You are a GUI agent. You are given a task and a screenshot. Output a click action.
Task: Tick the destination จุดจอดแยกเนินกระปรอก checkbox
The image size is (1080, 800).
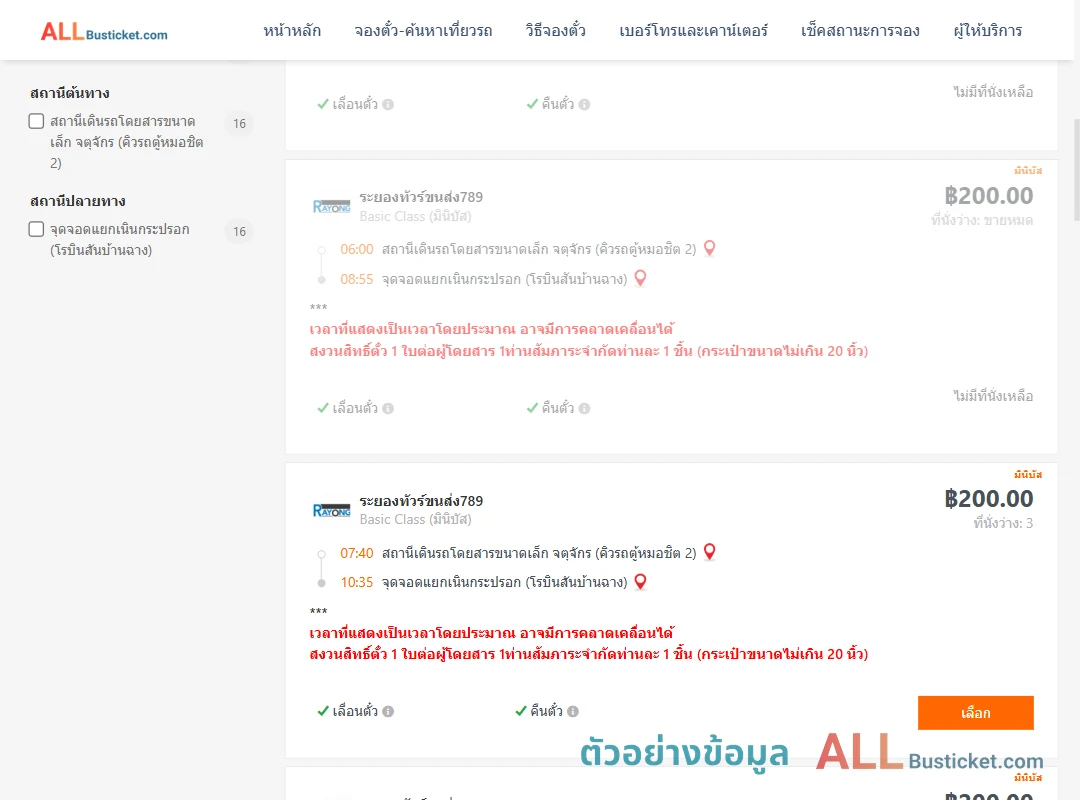click(x=37, y=229)
